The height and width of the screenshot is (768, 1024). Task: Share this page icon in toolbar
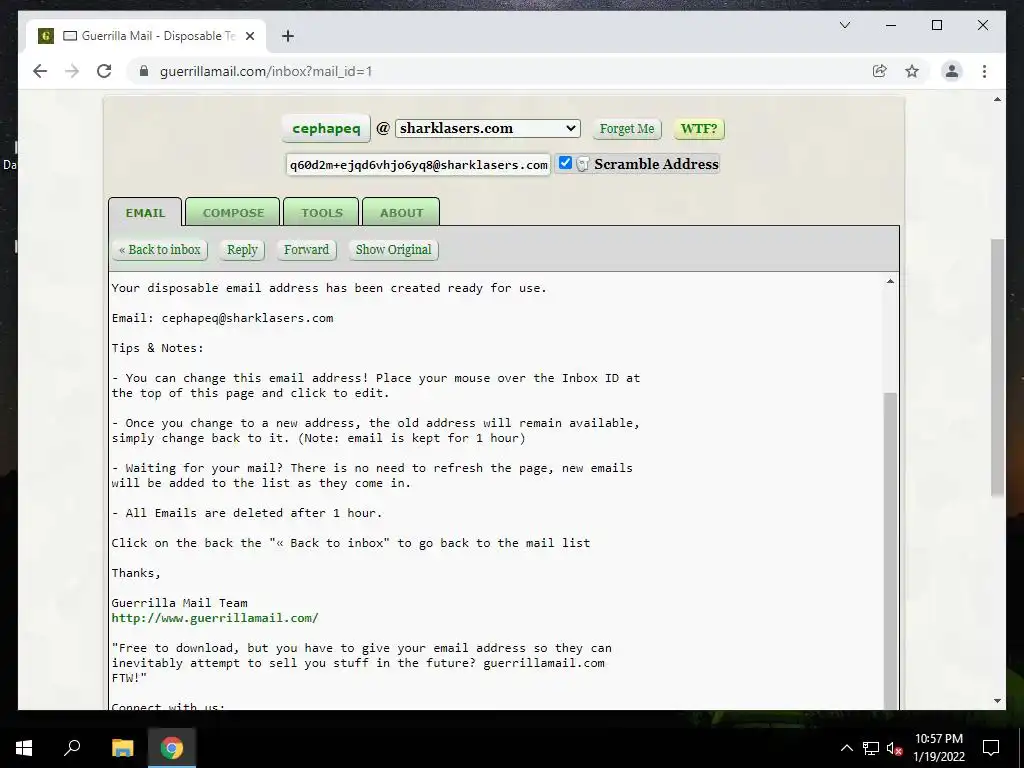pyautogui.click(x=880, y=71)
